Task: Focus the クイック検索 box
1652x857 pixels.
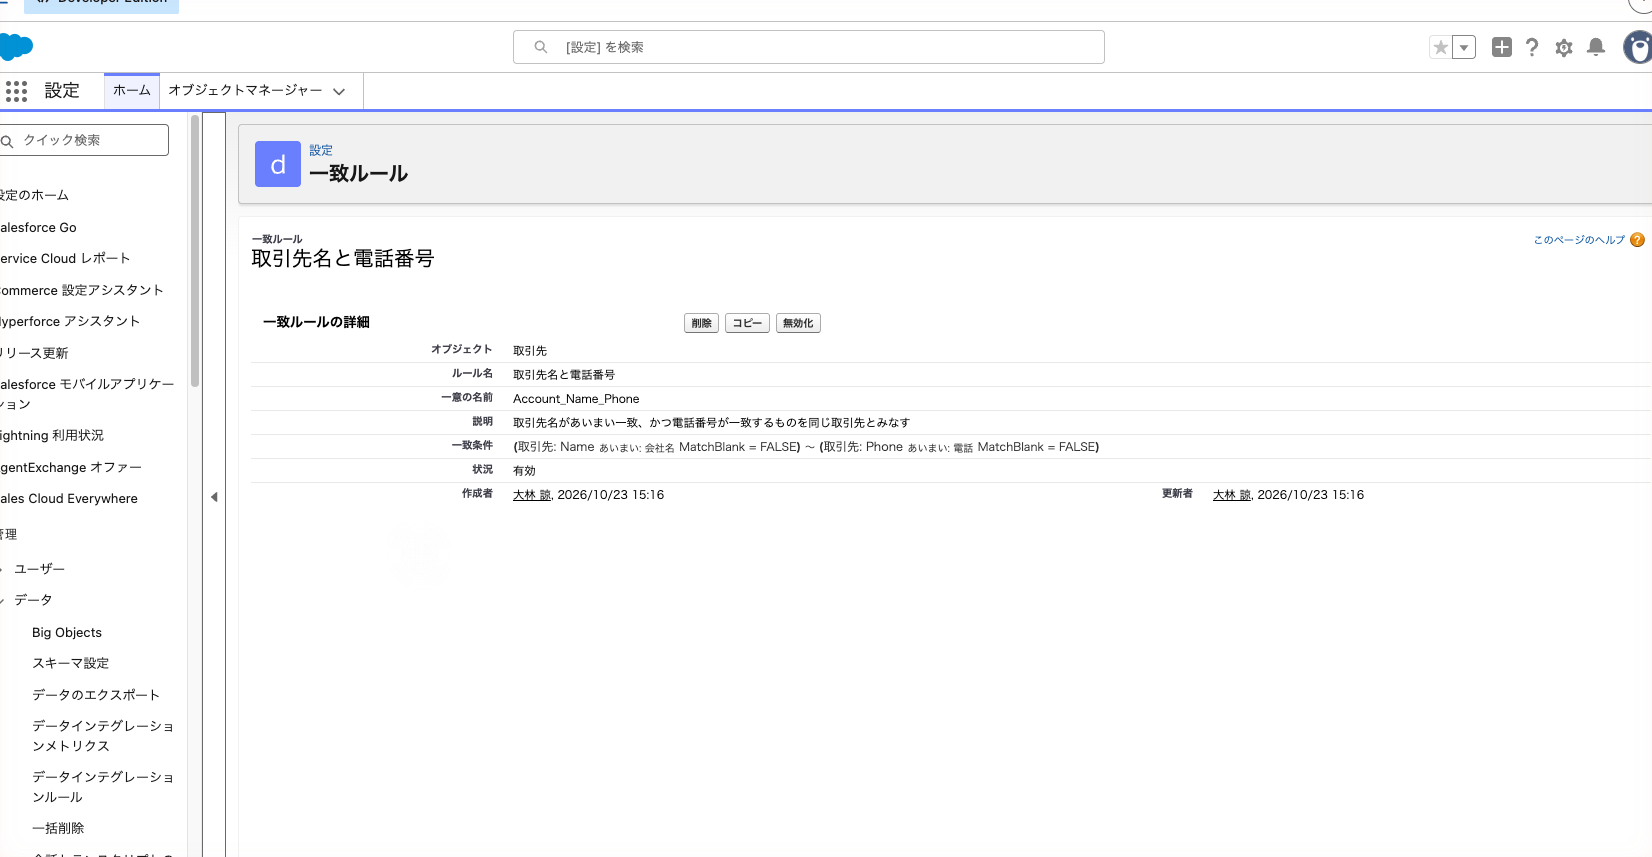Action: [x=84, y=140]
